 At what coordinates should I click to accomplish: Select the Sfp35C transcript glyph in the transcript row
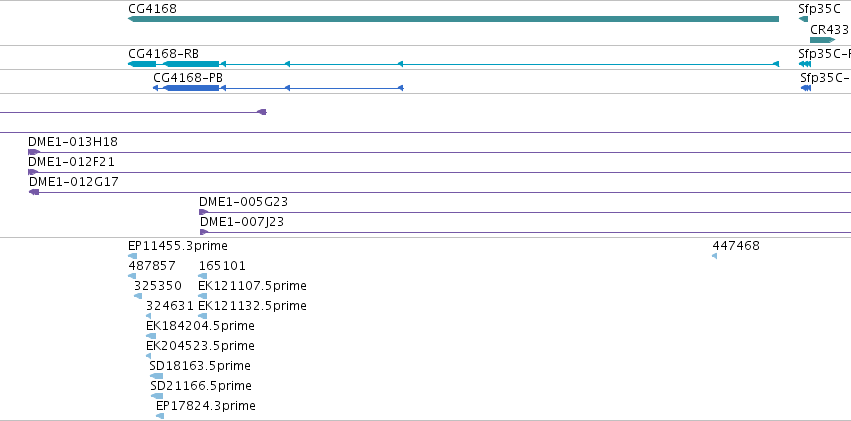coord(805,64)
